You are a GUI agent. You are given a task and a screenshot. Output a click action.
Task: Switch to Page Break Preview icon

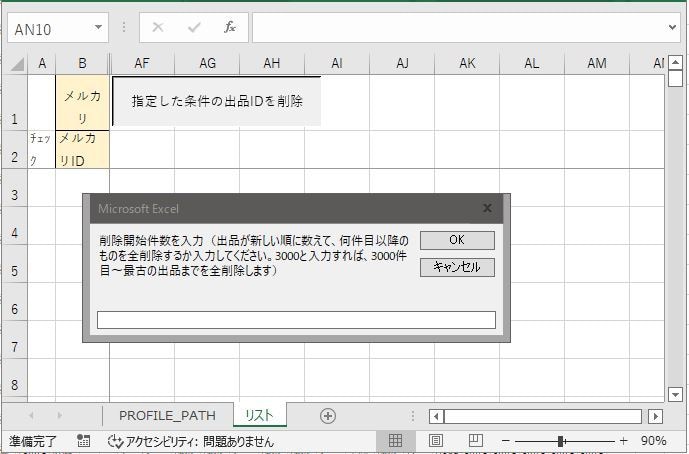click(475, 440)
